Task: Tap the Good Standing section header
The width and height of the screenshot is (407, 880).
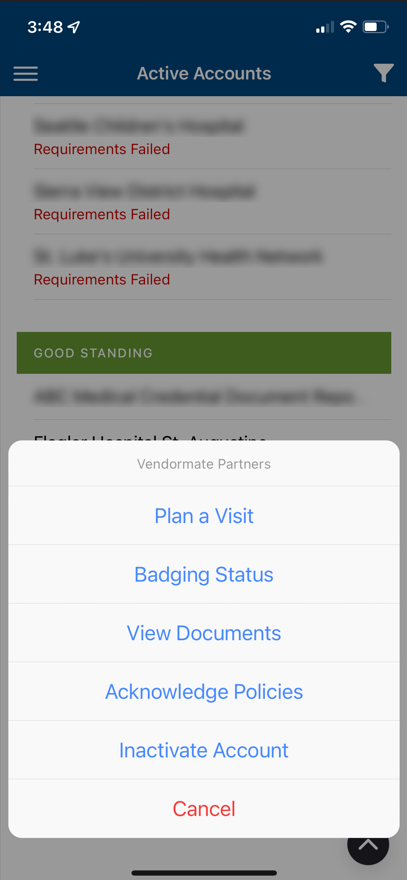Action: 204,352
